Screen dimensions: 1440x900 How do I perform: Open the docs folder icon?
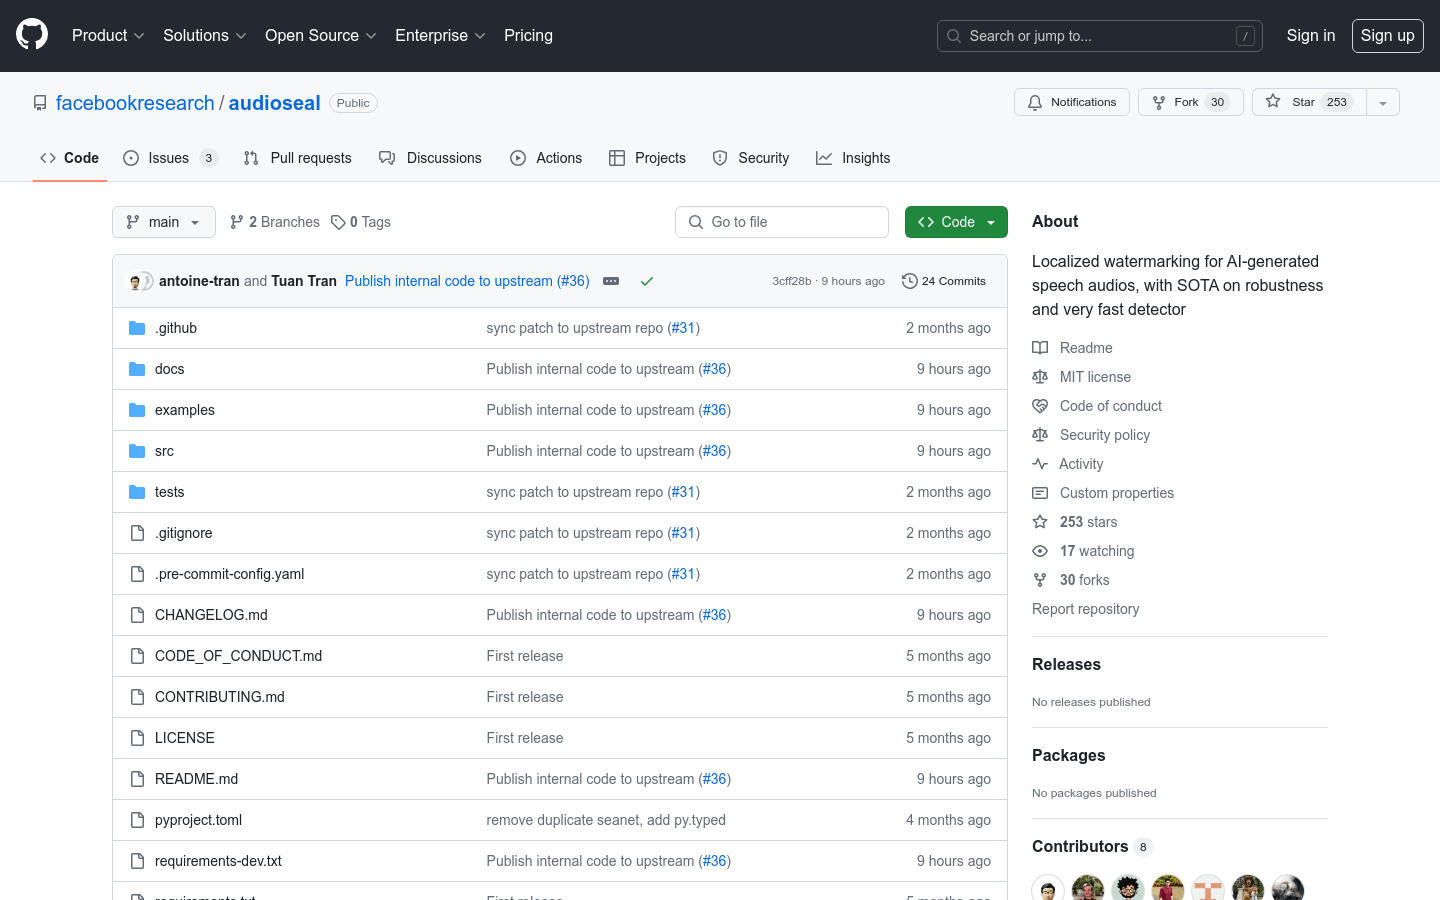[137, 369]
